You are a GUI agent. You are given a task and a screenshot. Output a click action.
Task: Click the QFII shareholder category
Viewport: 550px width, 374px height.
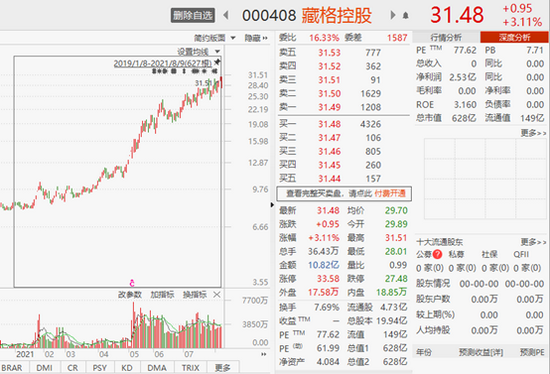(x=521, y=254)
